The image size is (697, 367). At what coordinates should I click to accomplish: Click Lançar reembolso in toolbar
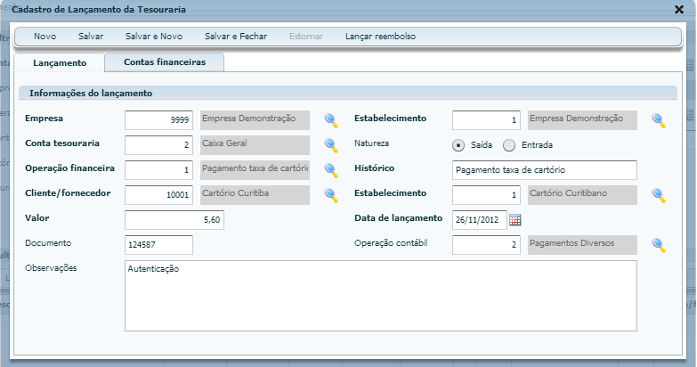(x=381, y=36)
